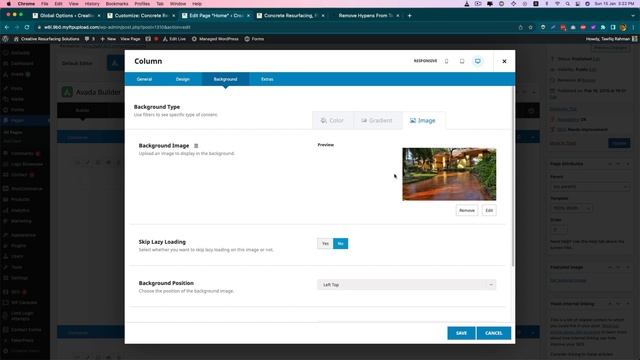
Task: Switch to tablet responsive view icon
Action: click(x=462, y=61)
